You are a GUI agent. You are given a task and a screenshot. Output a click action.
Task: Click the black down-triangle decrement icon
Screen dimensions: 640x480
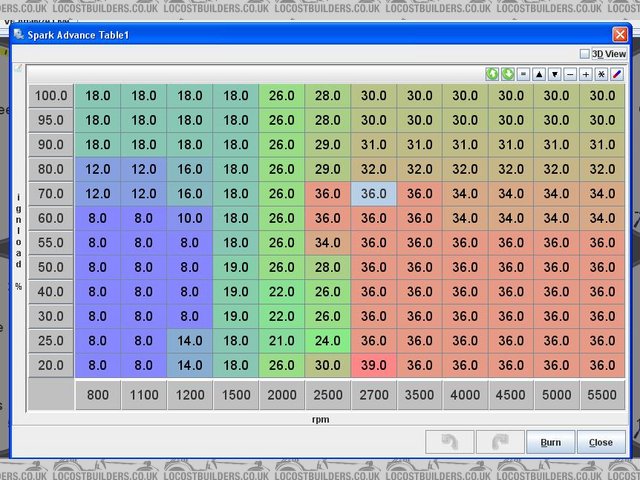(x=554, y=74)
